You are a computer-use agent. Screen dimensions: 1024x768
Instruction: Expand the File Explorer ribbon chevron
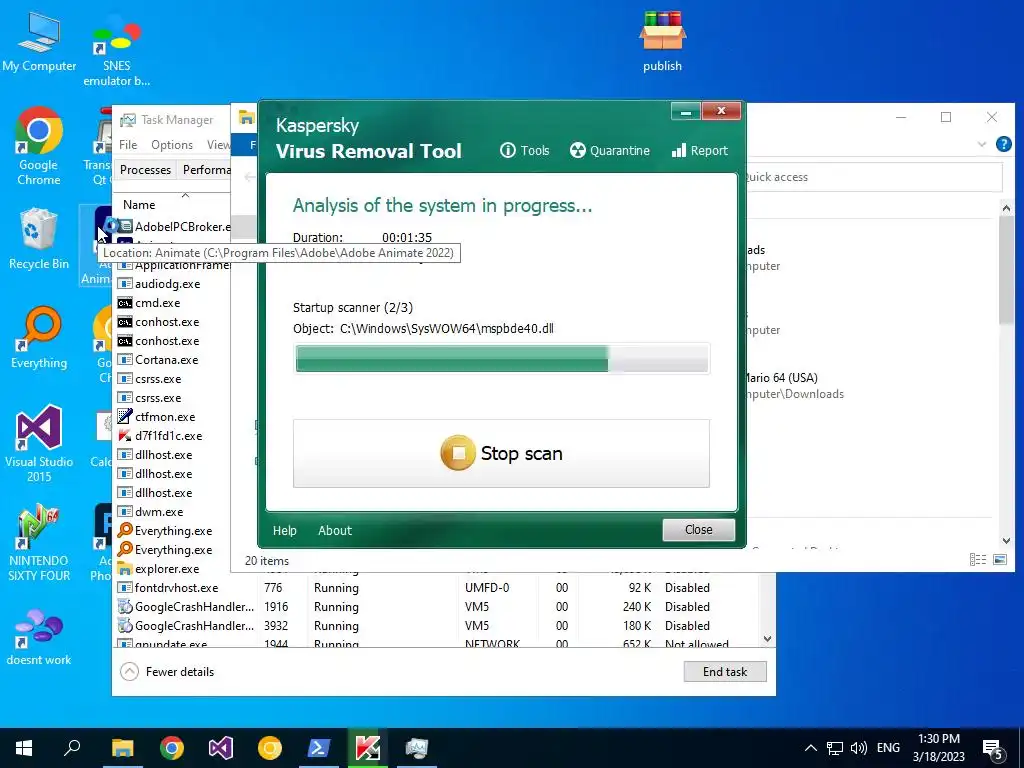click(x=982, y=144)
